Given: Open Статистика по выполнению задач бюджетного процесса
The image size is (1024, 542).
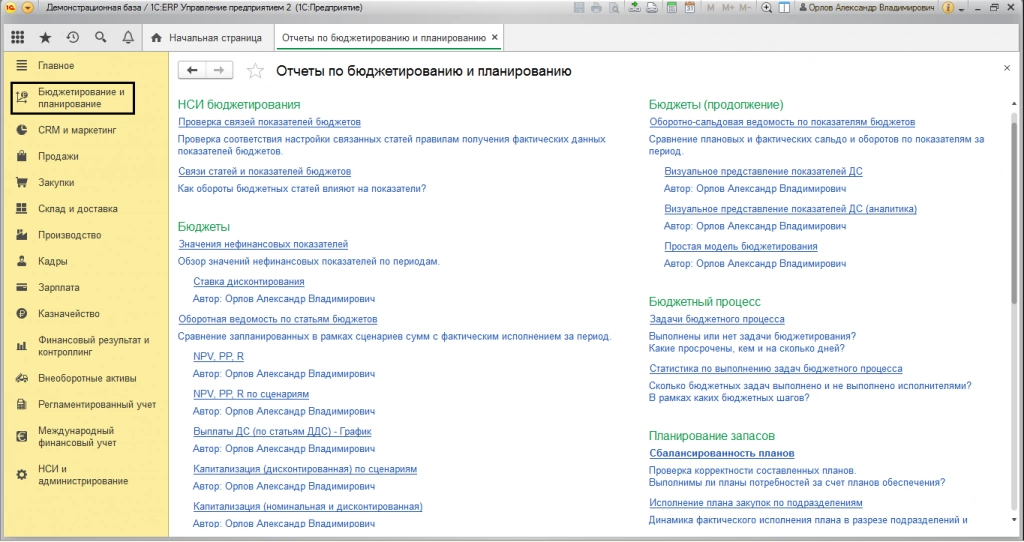Looking at the screenshot, I should pos(775,368).
